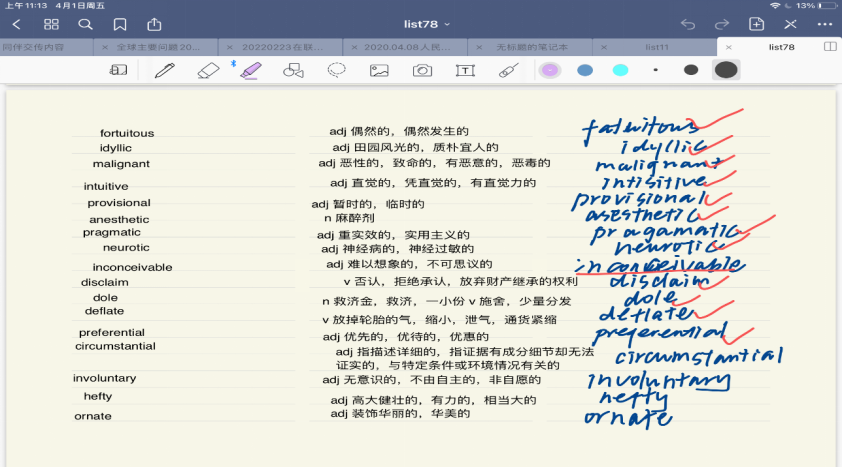Select the Camera tool
The height and width of the screenshot is (468, 842).
pos(423,70)
